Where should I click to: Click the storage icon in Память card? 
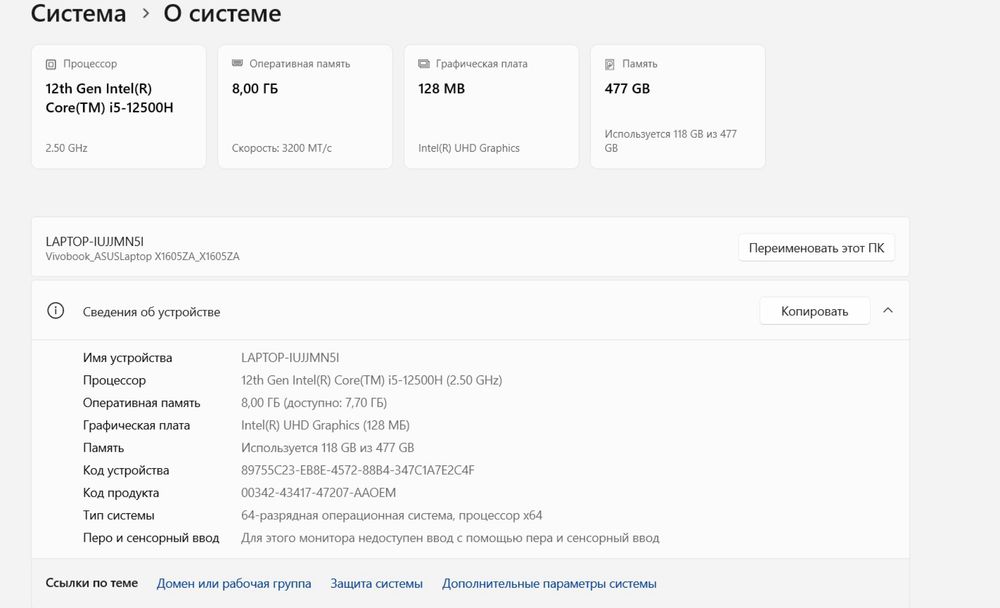pos(610,64)
